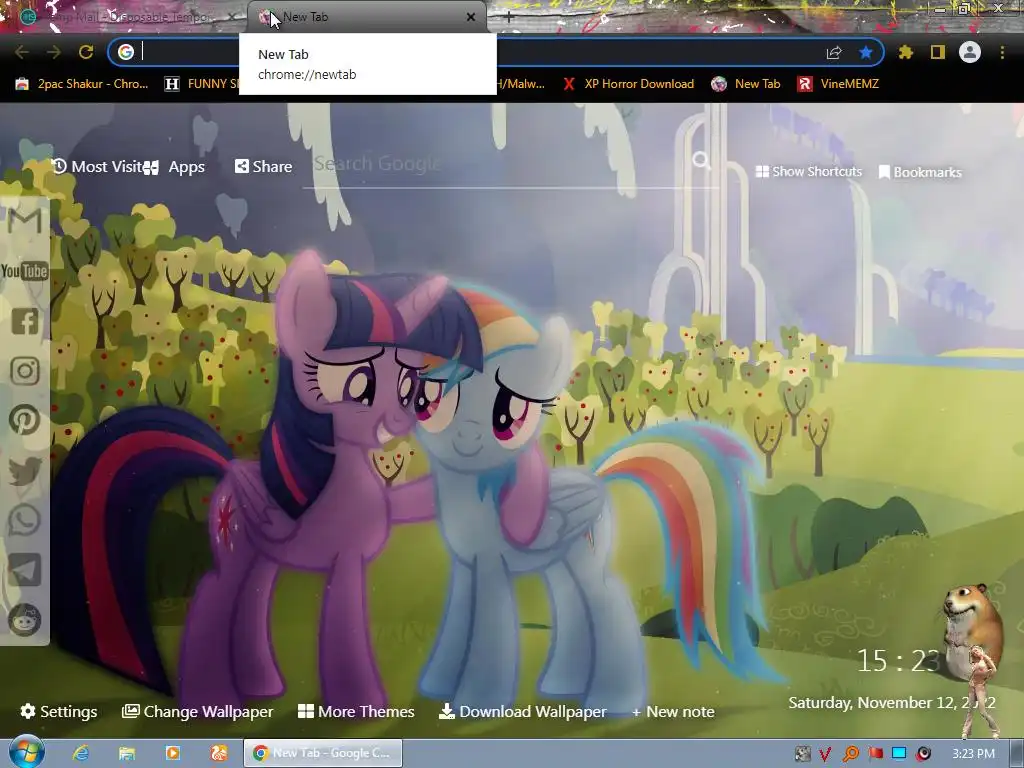Open the XP Horror Download bookmark

tap(628, 84)
